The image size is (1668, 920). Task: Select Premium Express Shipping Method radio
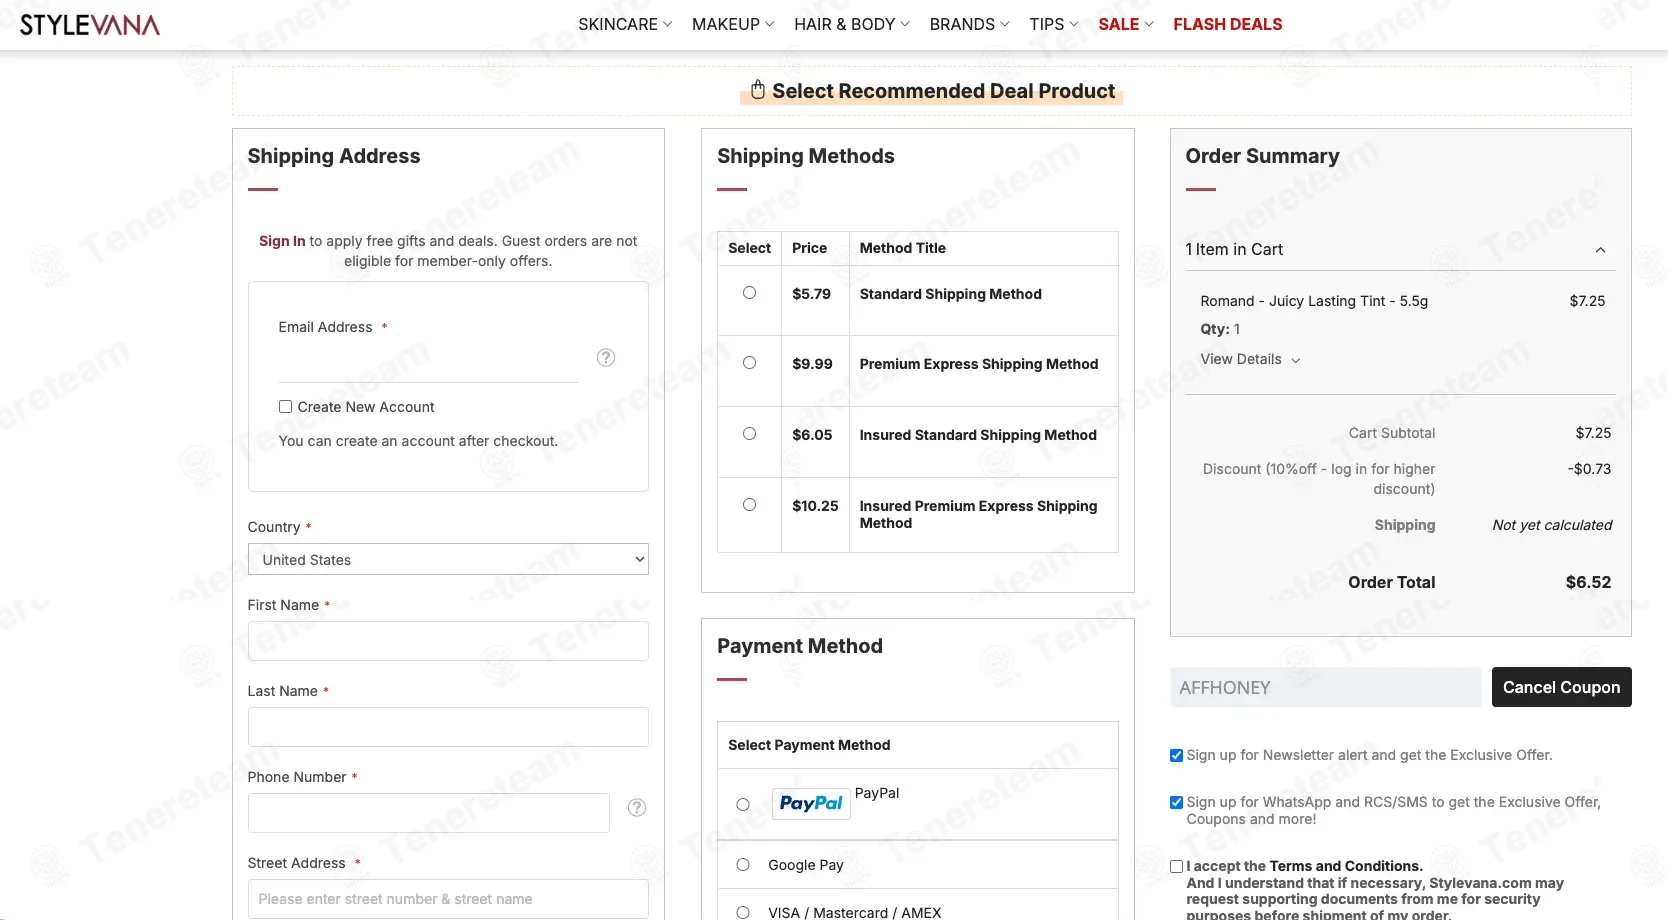click(749, 363)
